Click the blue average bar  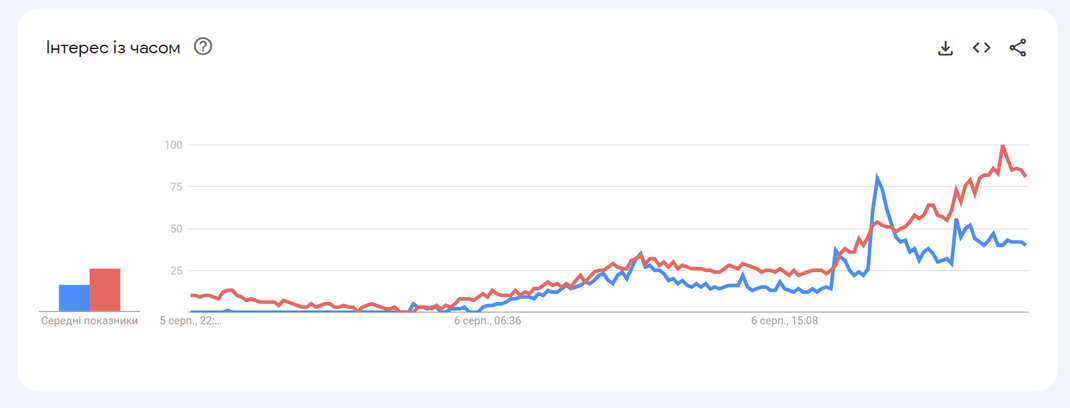pos(74,298)
